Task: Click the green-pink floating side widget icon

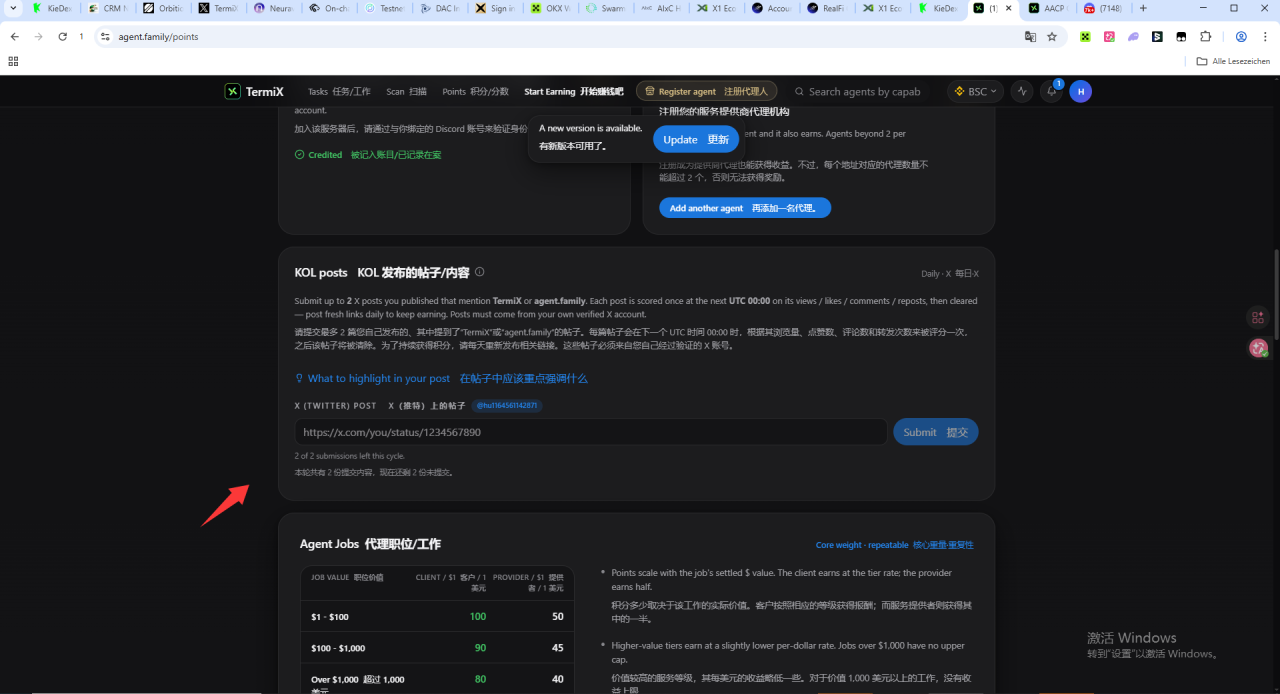Action: point(1258,348)
